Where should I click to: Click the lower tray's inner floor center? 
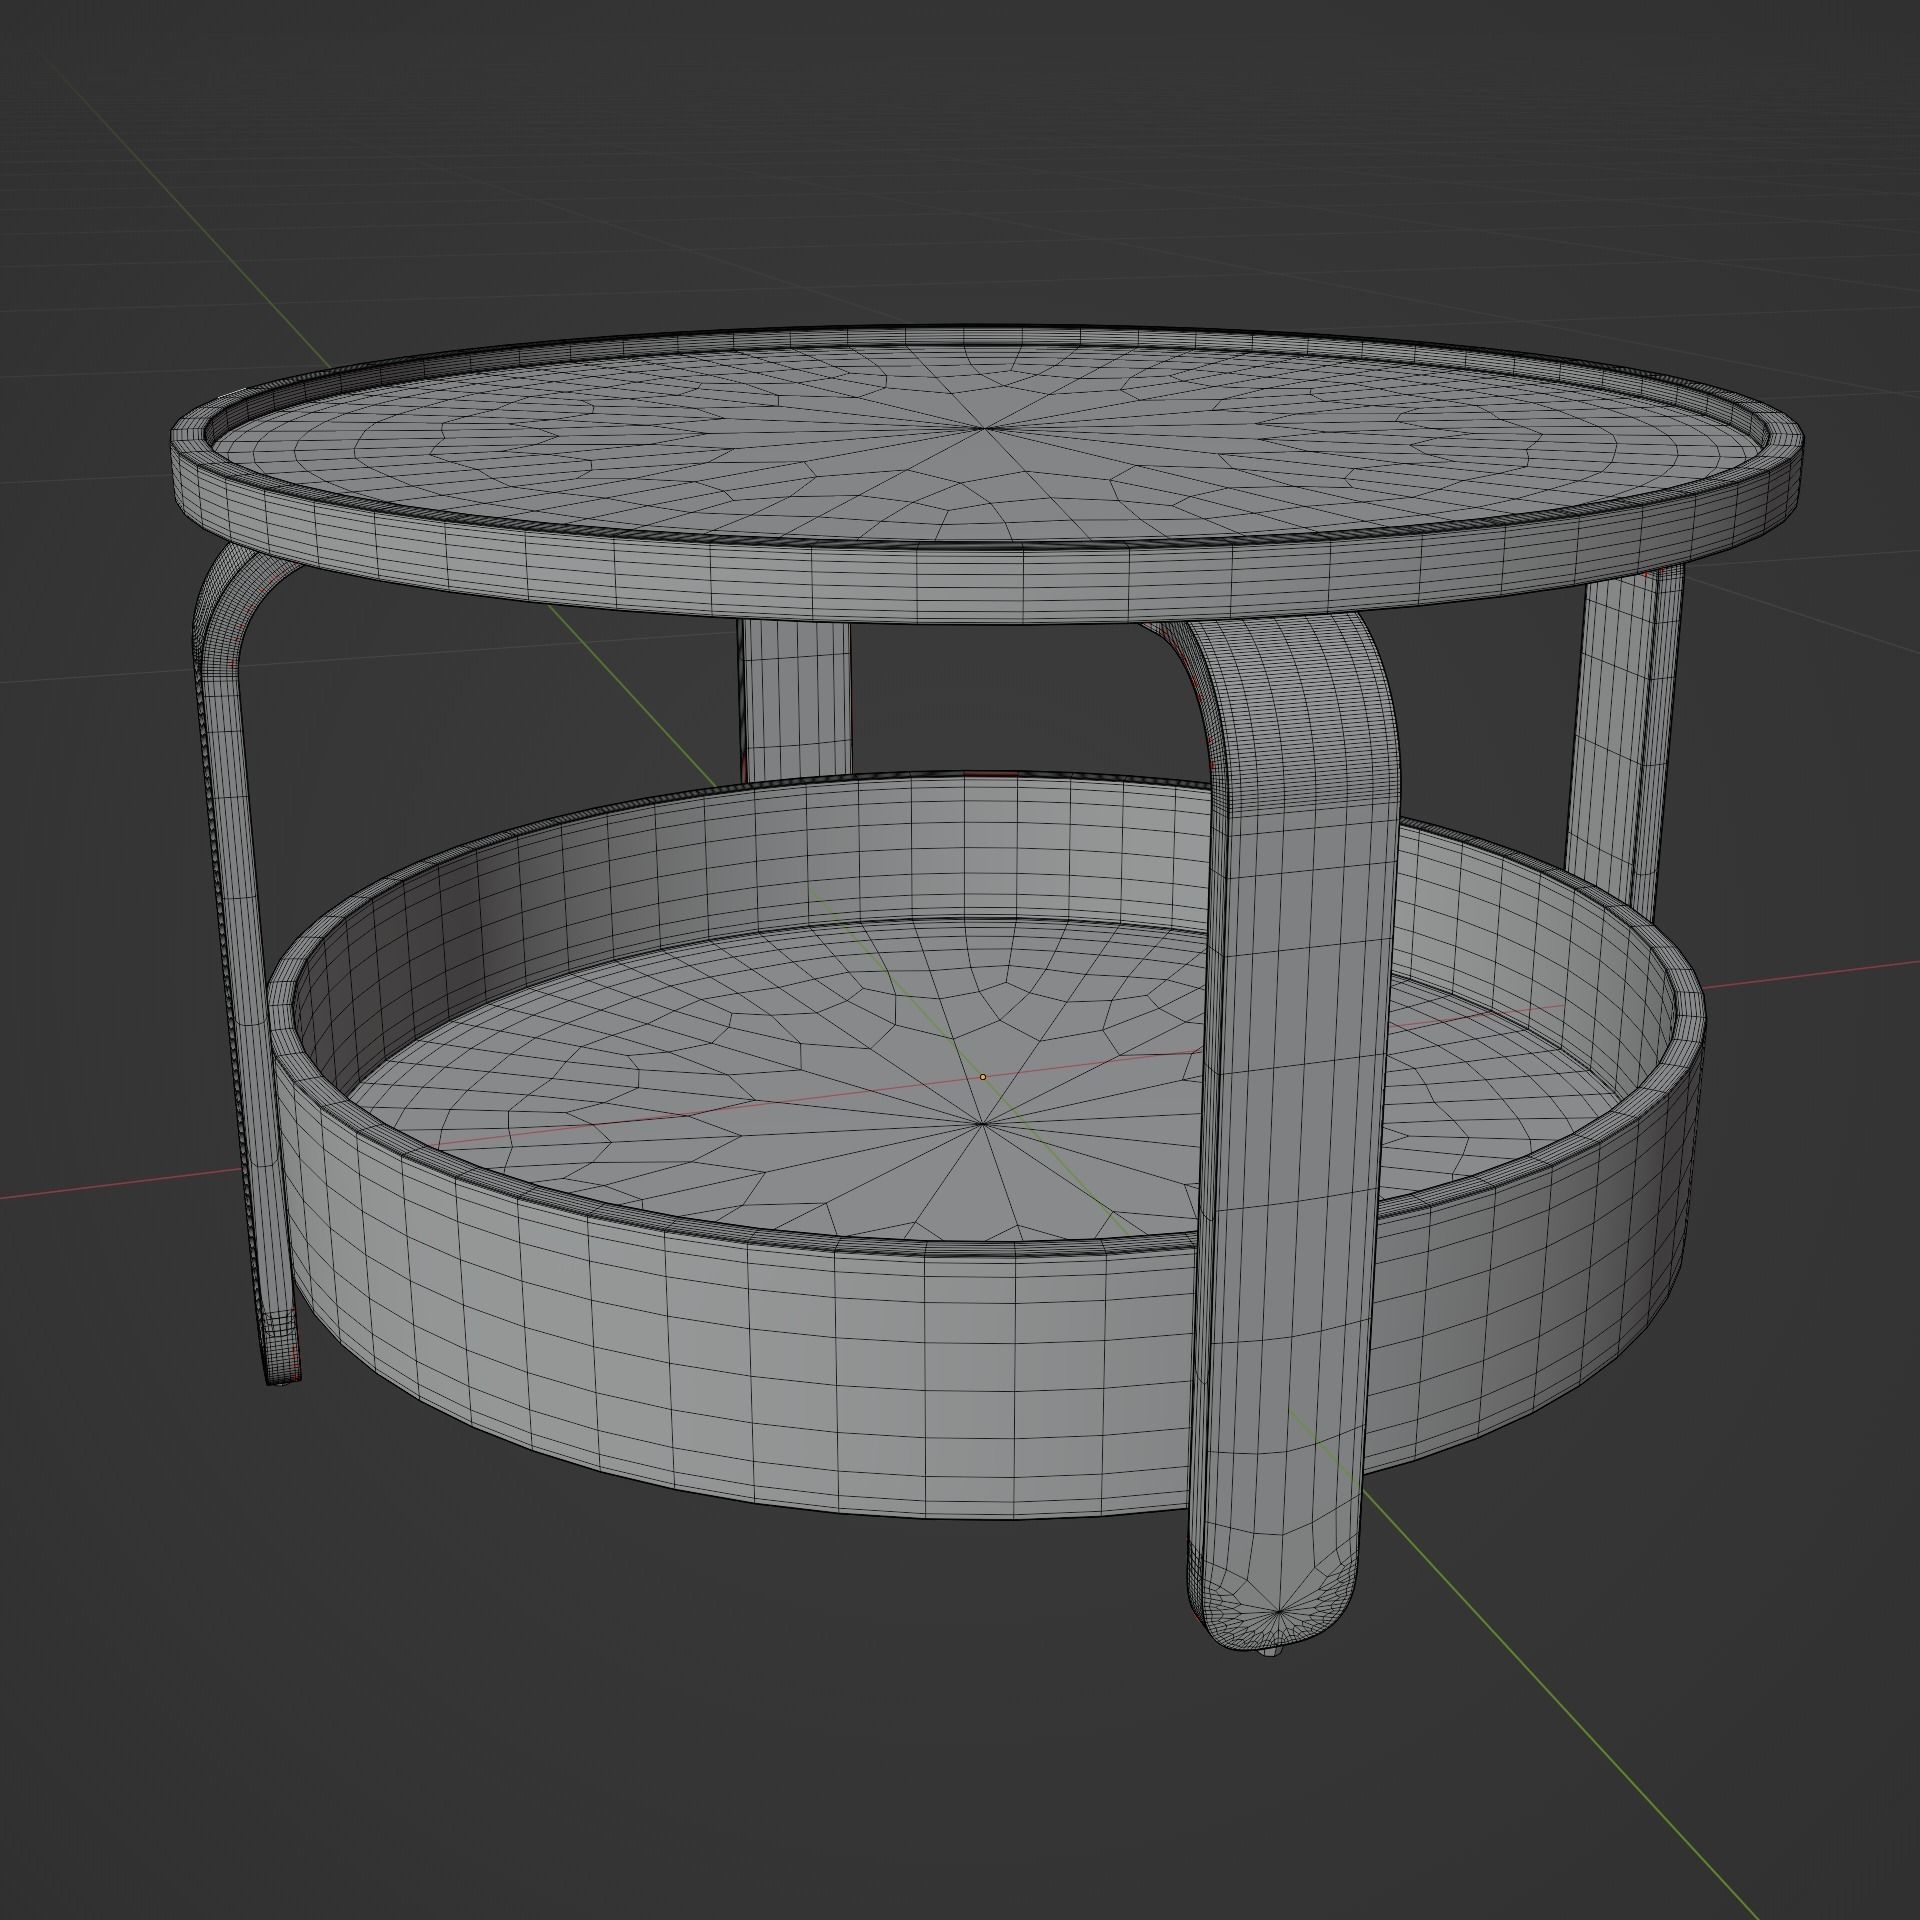(x=982, y=1124)
